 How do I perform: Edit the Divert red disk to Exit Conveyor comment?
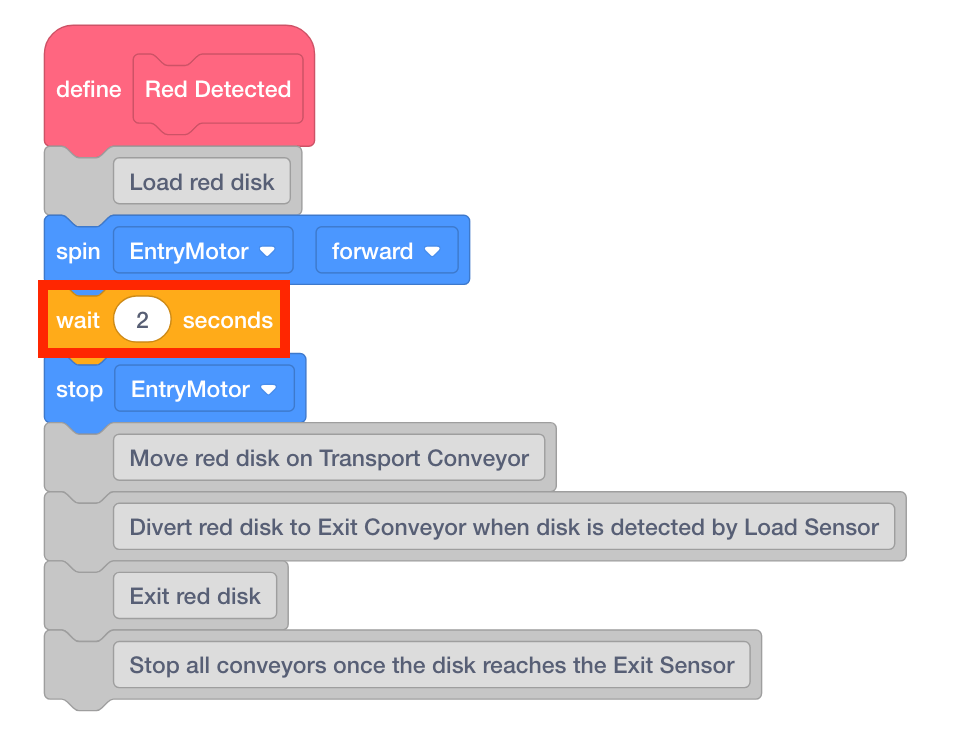[504, 527]
